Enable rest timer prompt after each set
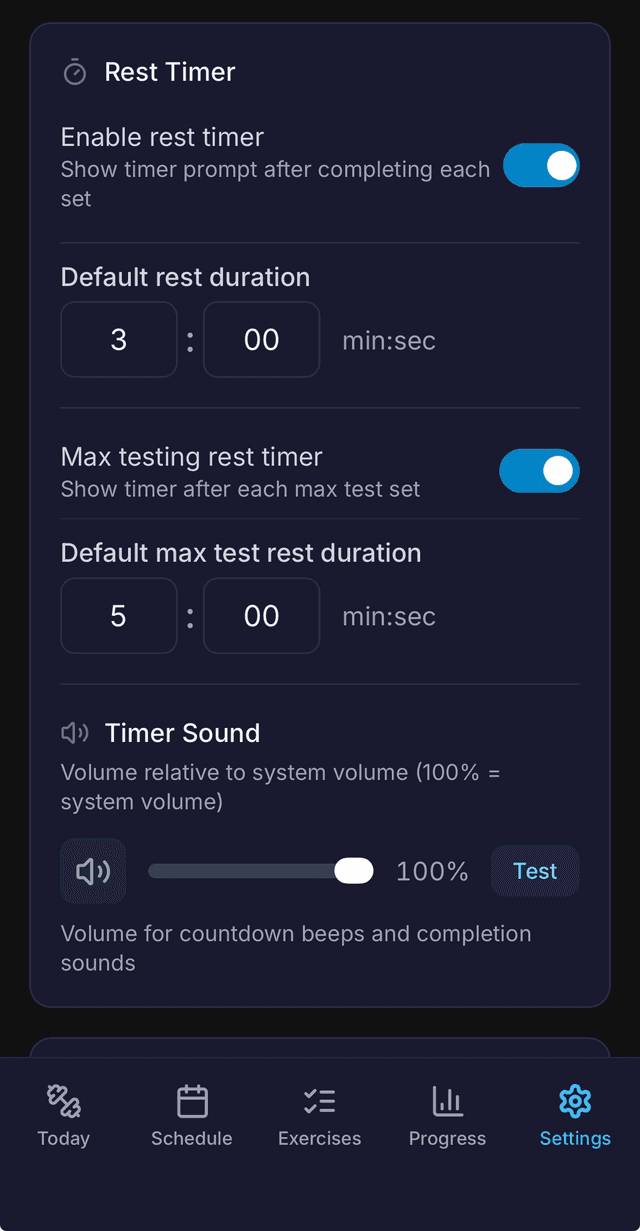The image size is (640, 1231). [x=540, y=166]
